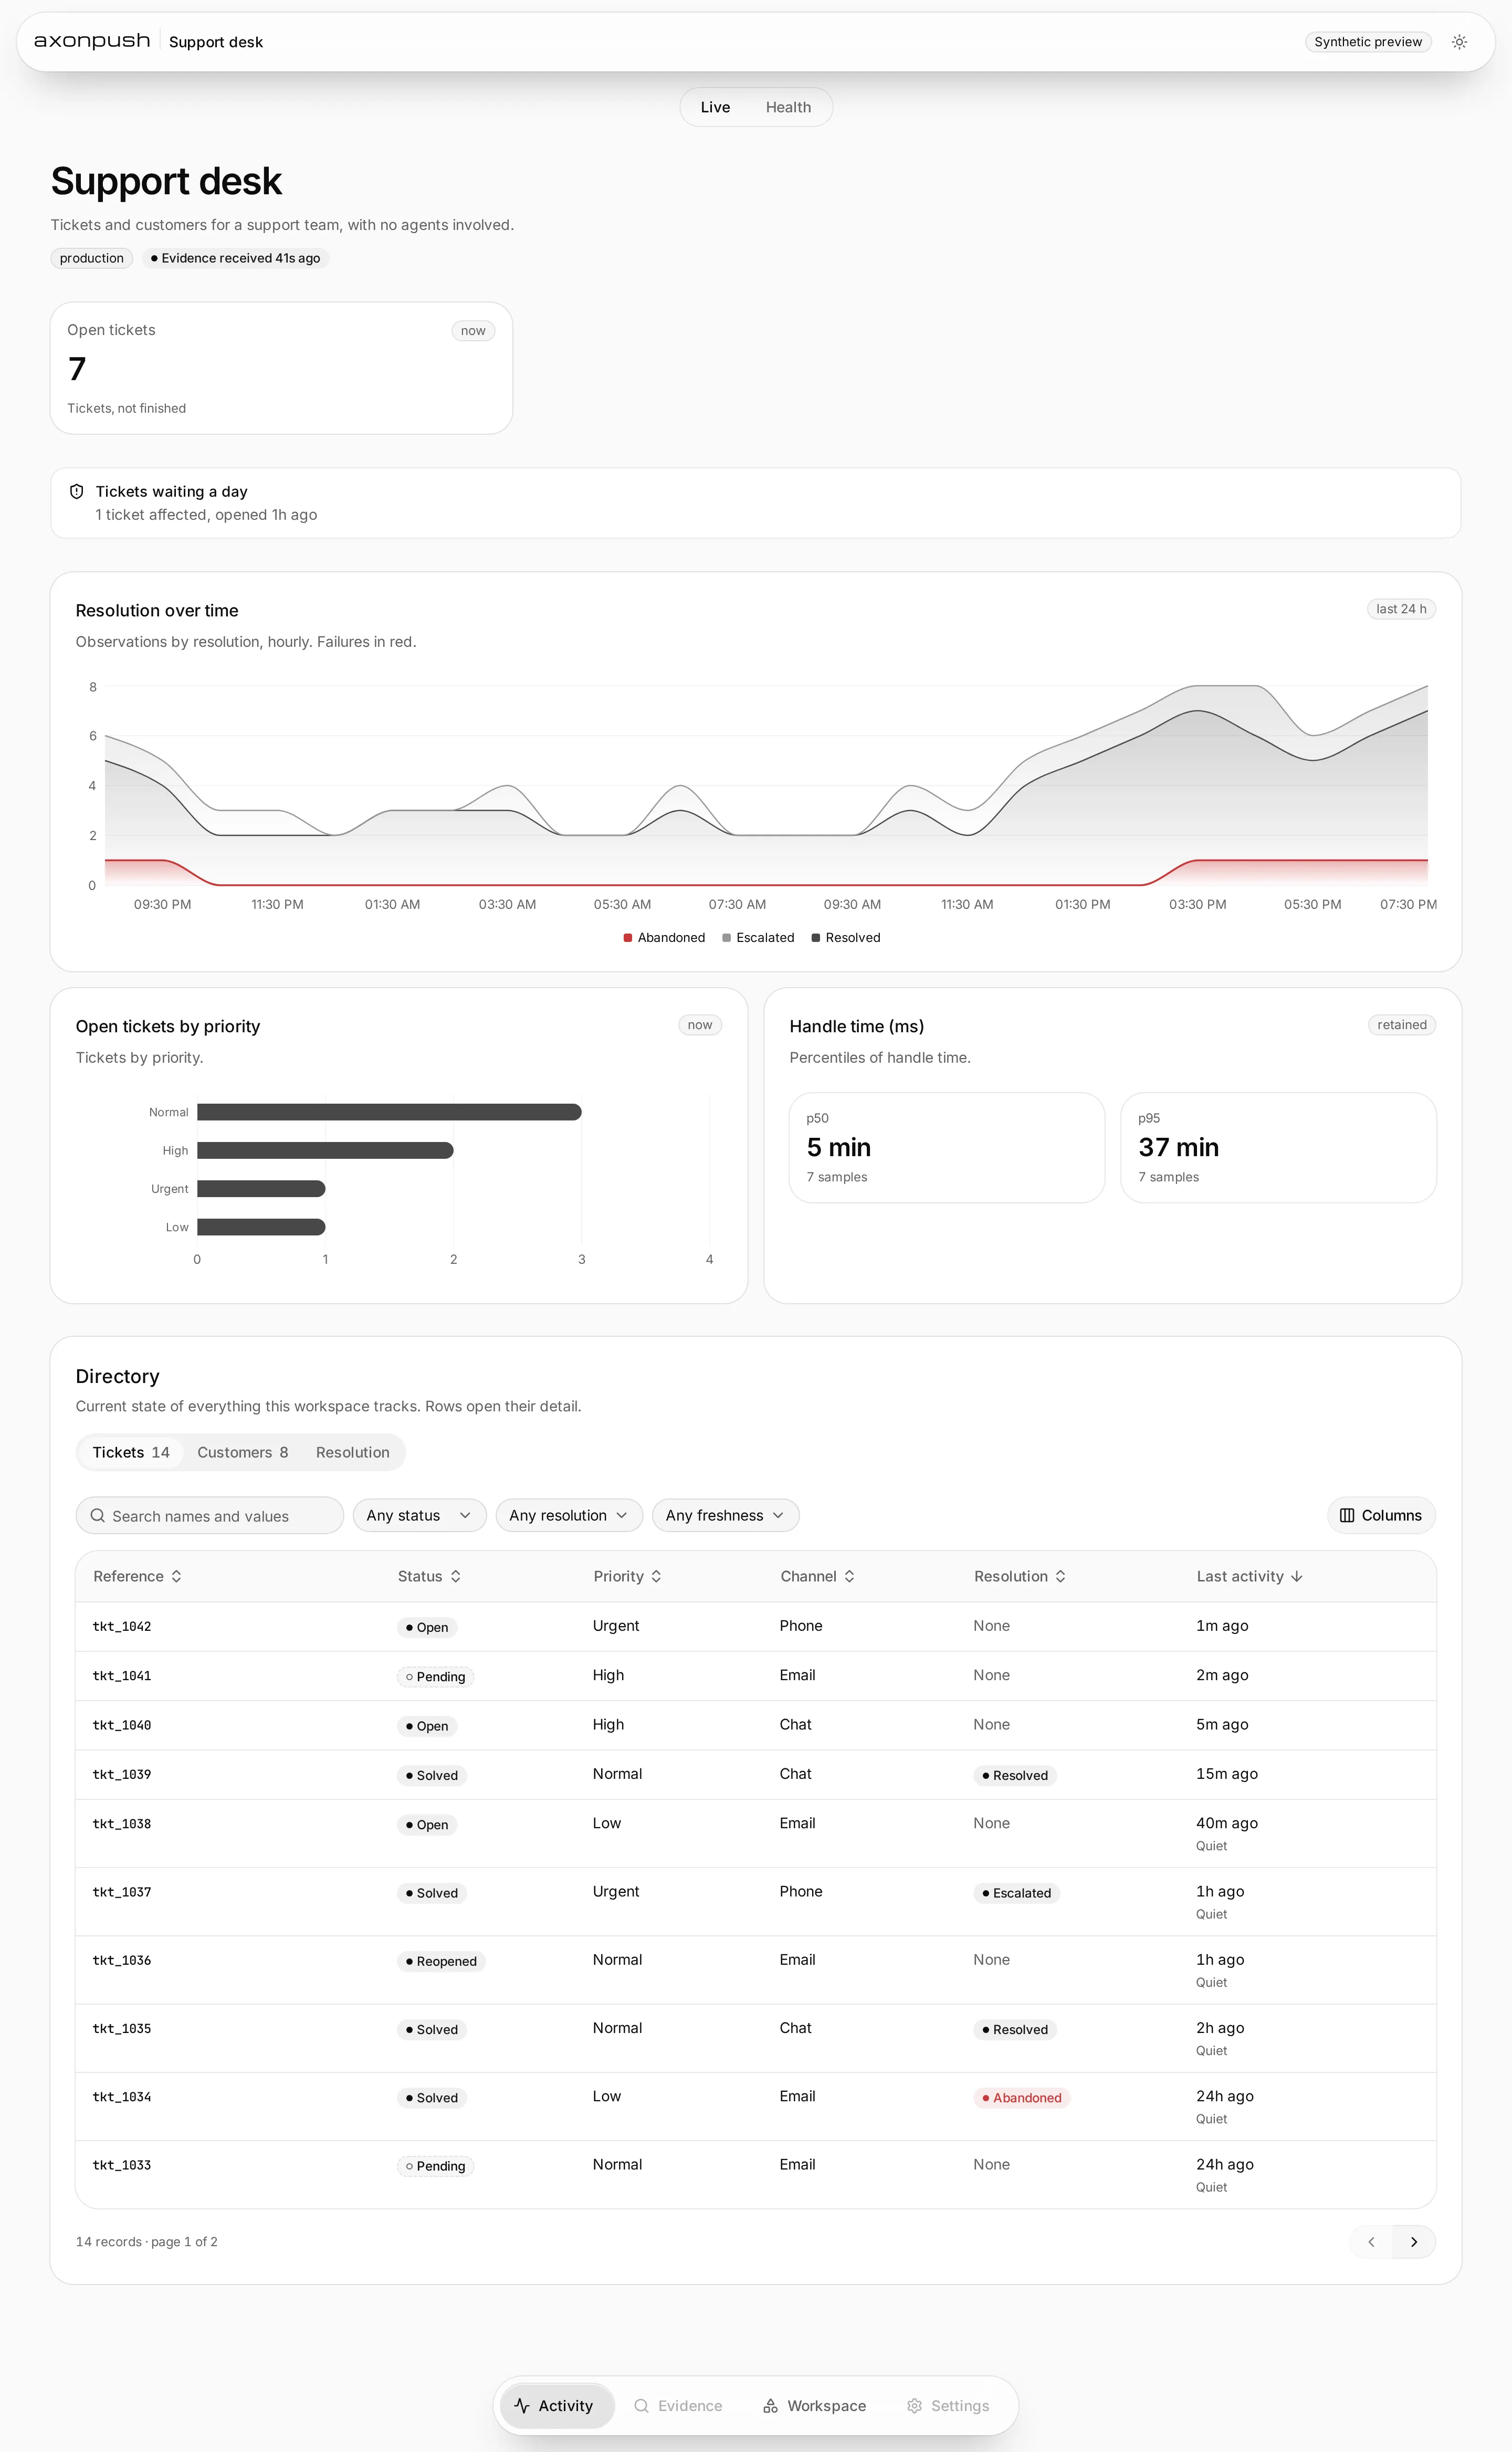Viewport: 1512px width, 2452px height.
Task: Click the Escalated resolution badge on tkt_1037
Action: click(1016, 1893)
